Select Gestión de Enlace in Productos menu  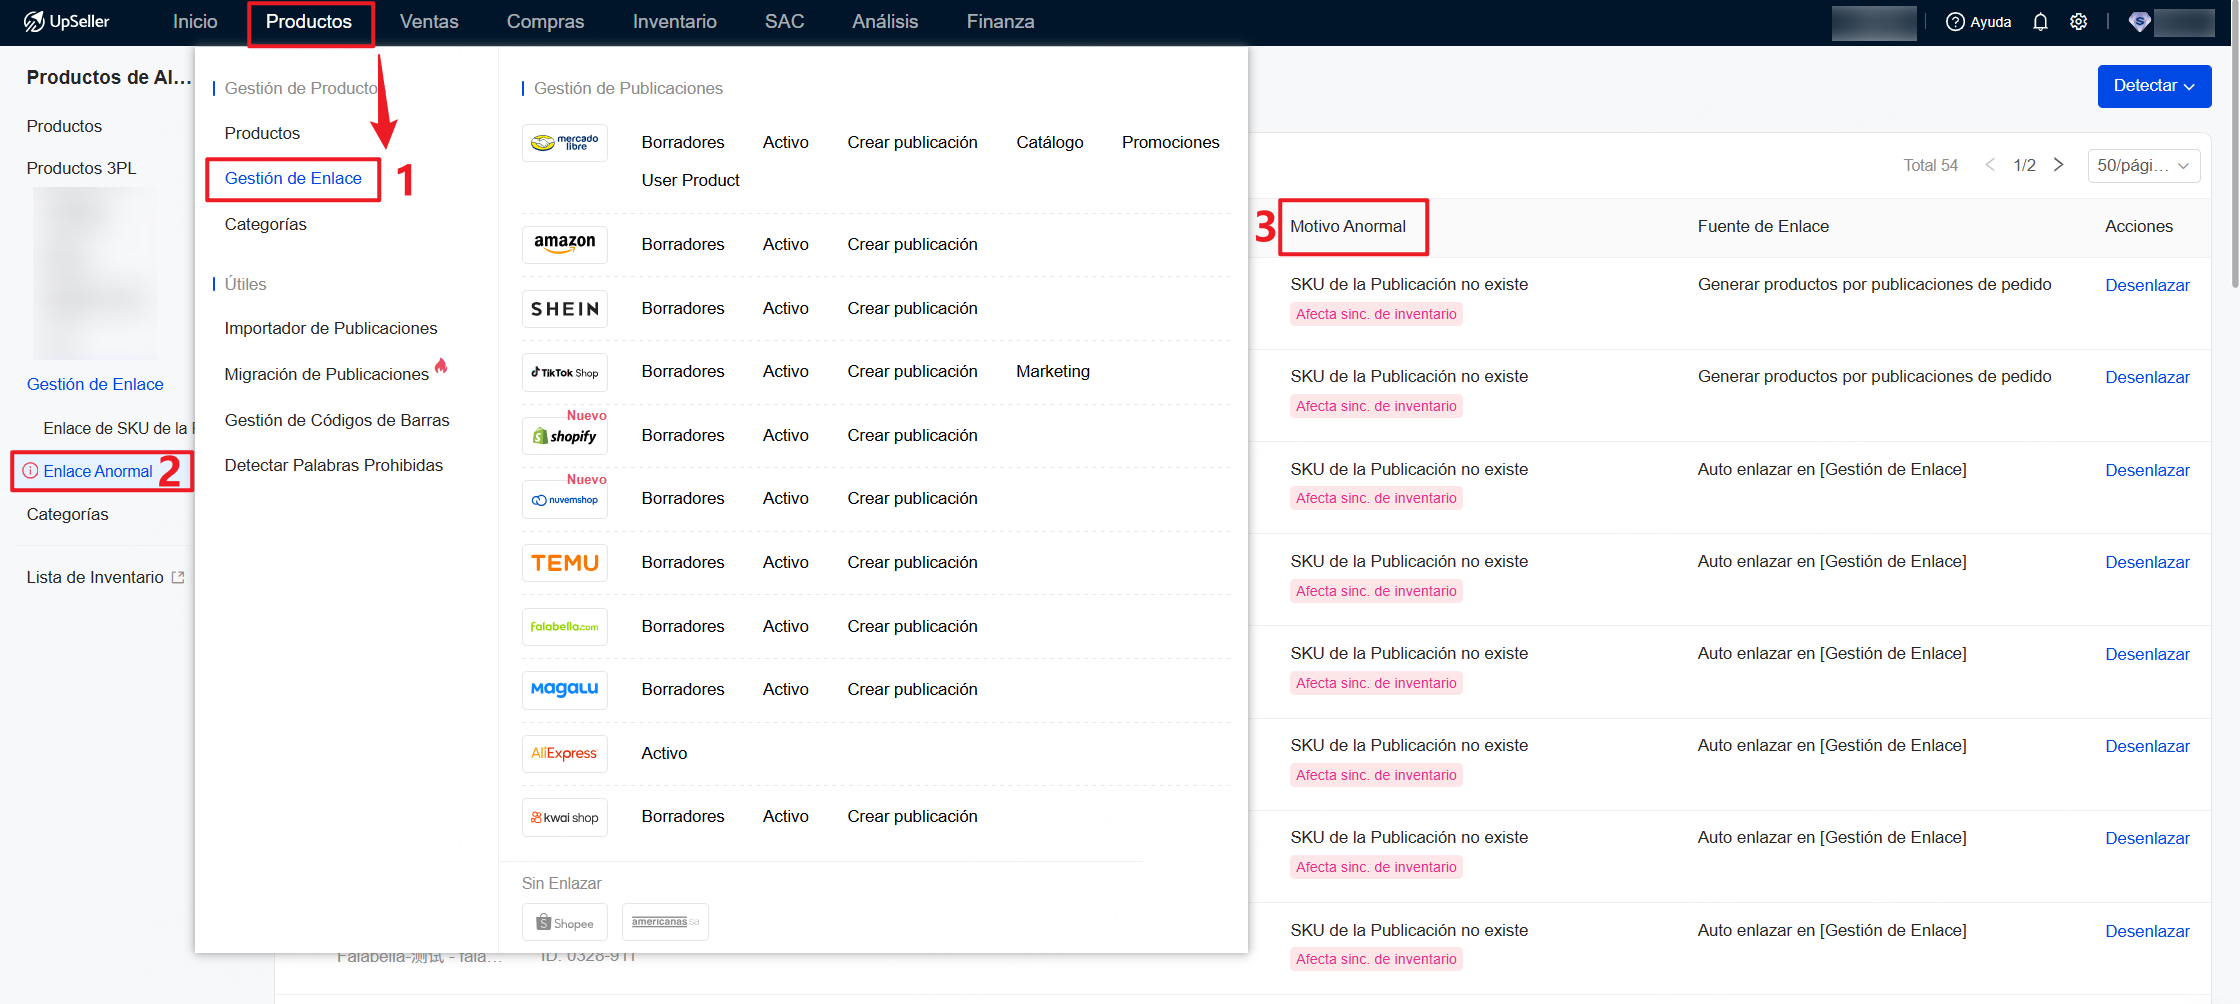pyautogui.click(x=293, y=179)
